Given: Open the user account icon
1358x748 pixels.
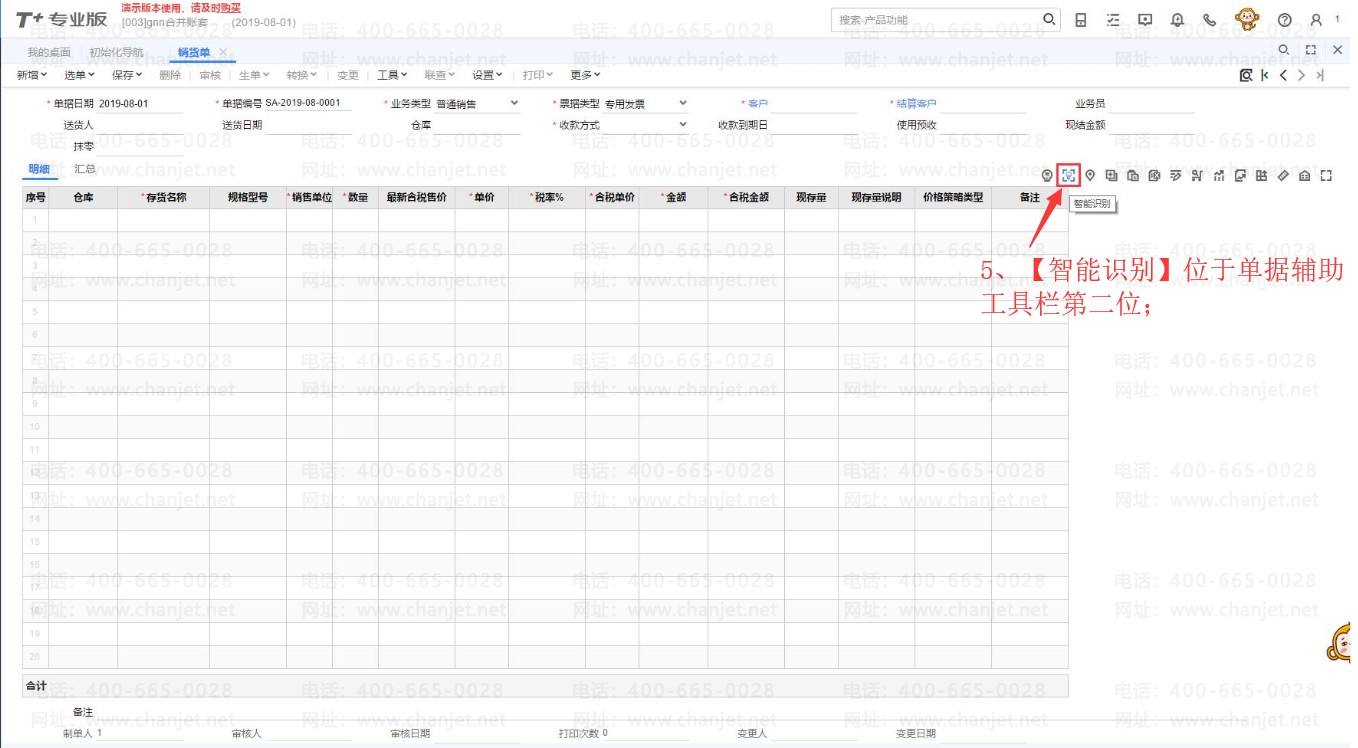Looking at the screenshot, I should [1316, 20].
